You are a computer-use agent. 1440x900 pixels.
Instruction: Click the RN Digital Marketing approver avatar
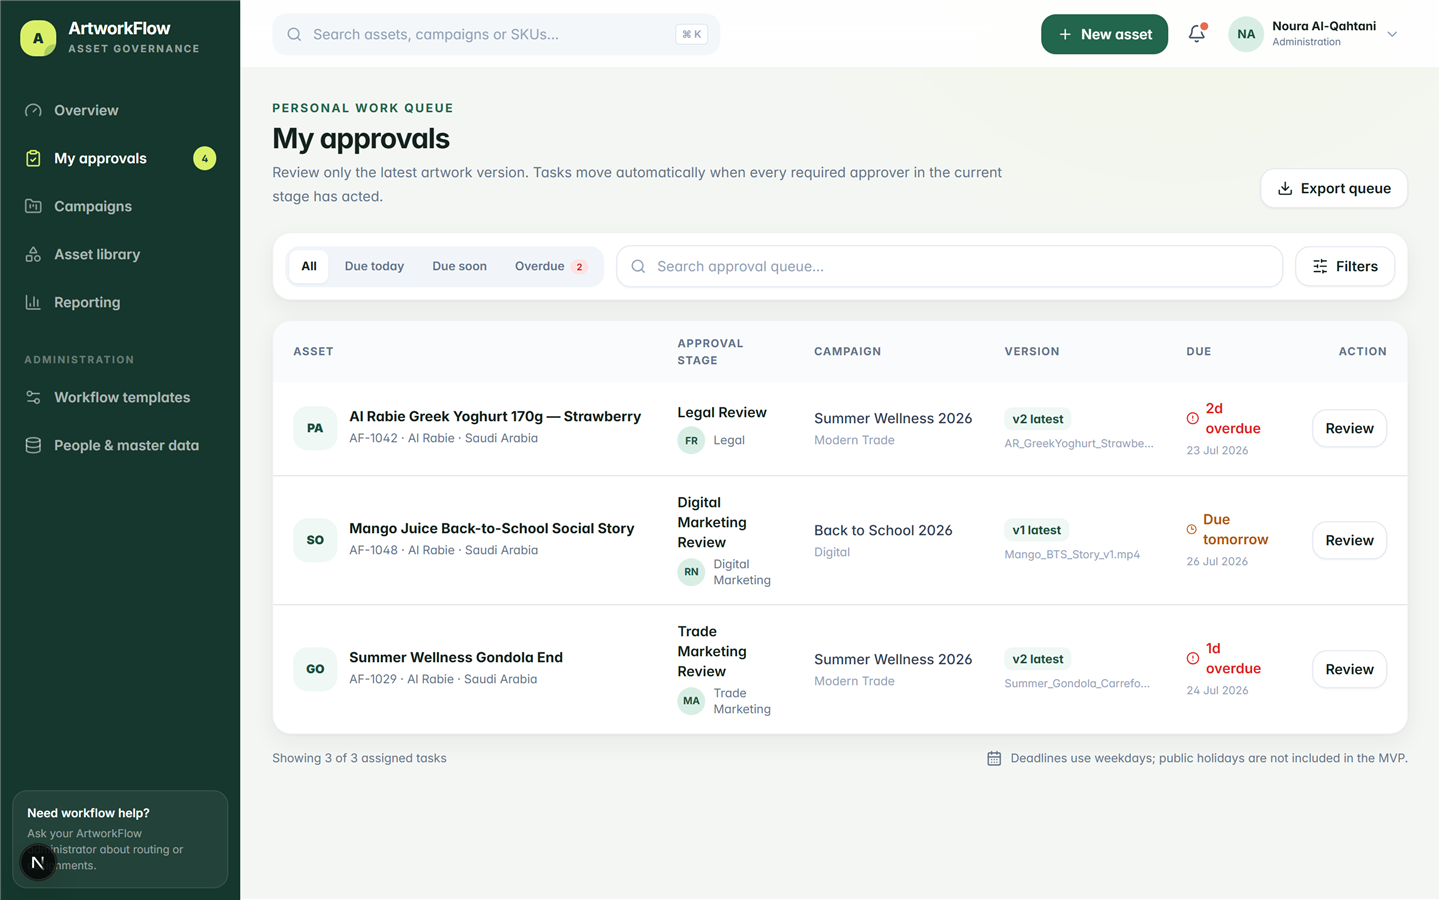(x=691, y=572)
